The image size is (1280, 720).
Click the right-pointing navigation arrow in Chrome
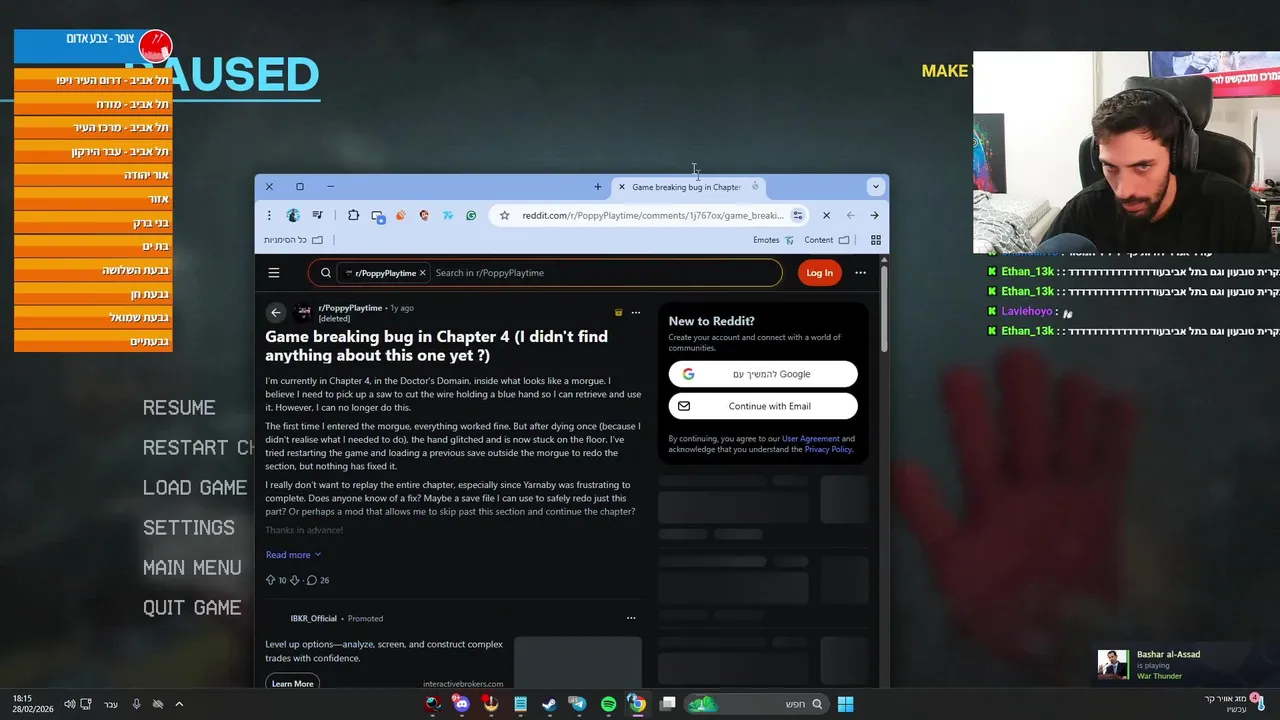[x=874, y=215]
